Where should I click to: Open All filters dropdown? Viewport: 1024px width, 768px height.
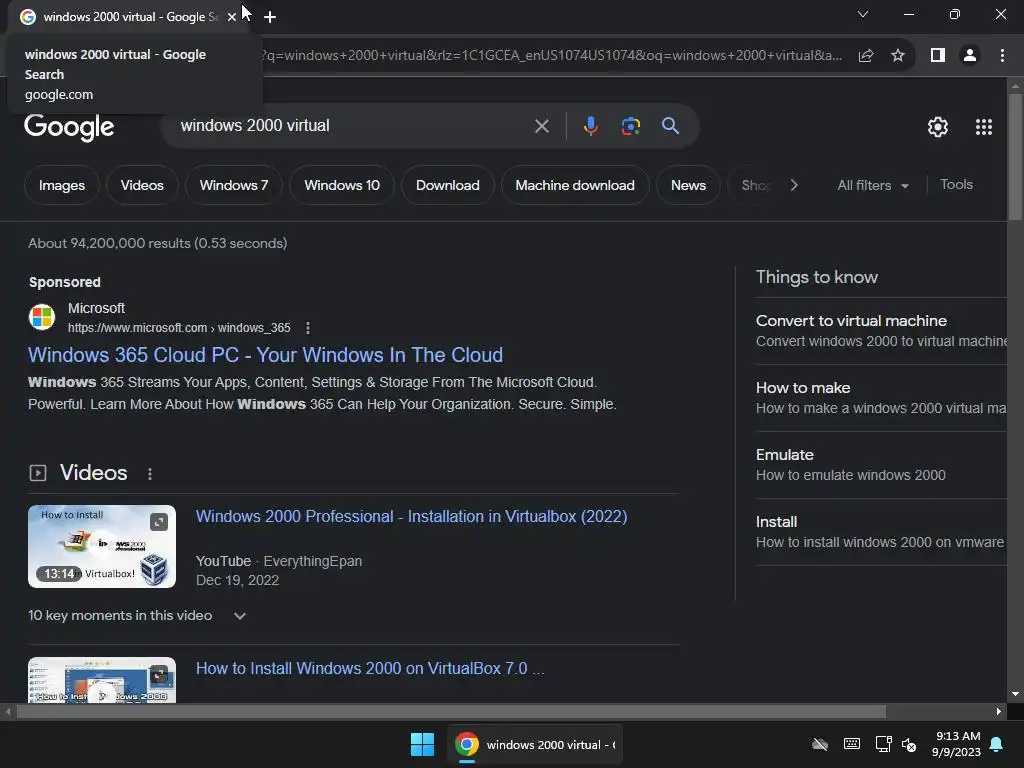click(x=873, y=185)
